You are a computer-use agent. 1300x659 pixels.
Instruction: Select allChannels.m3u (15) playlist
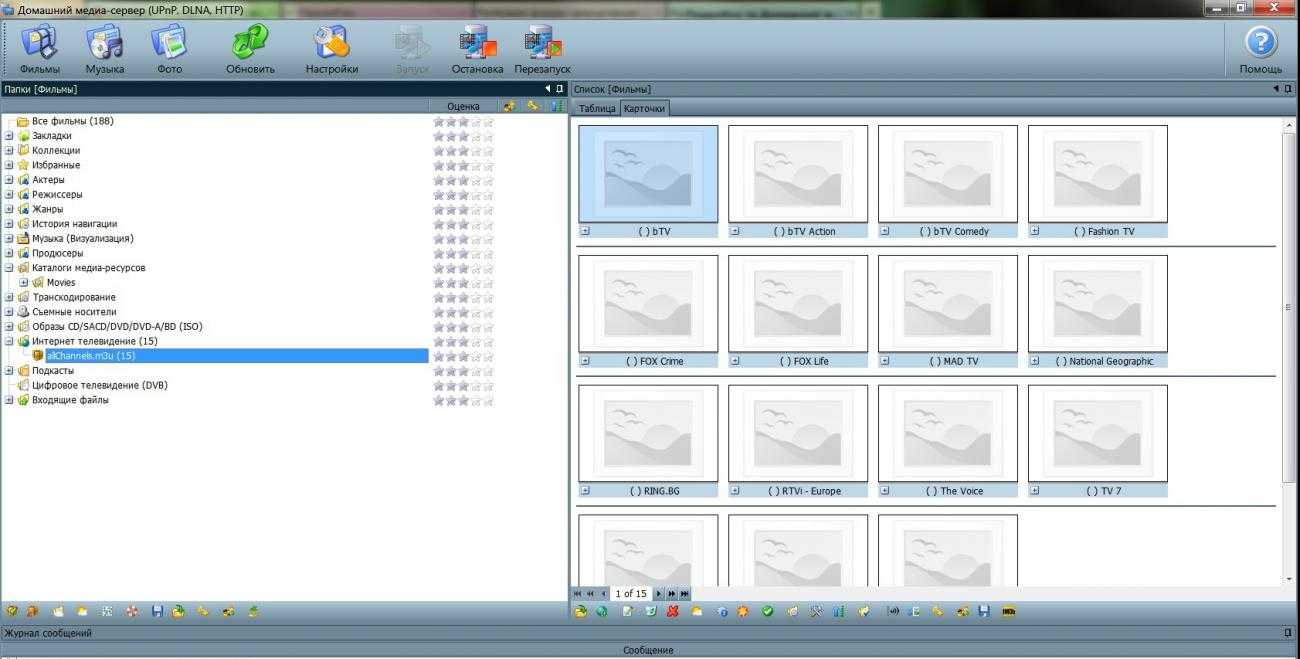tap(91, 356)
